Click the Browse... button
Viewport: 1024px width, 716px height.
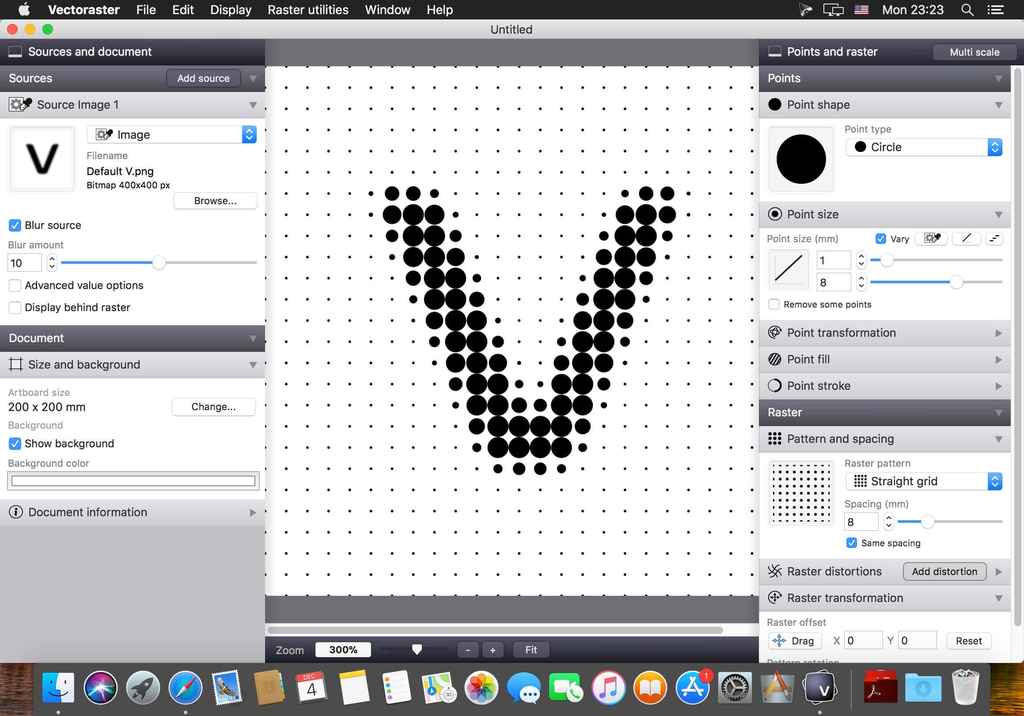point(215,201)
